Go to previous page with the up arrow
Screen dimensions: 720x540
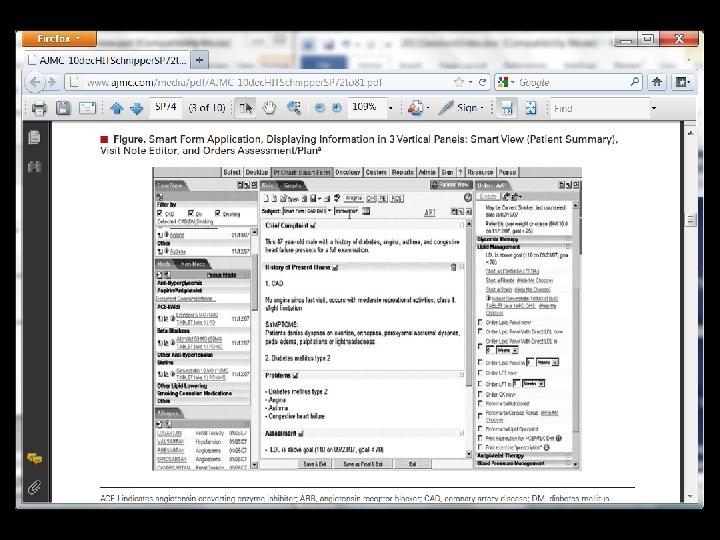(117, 108)
